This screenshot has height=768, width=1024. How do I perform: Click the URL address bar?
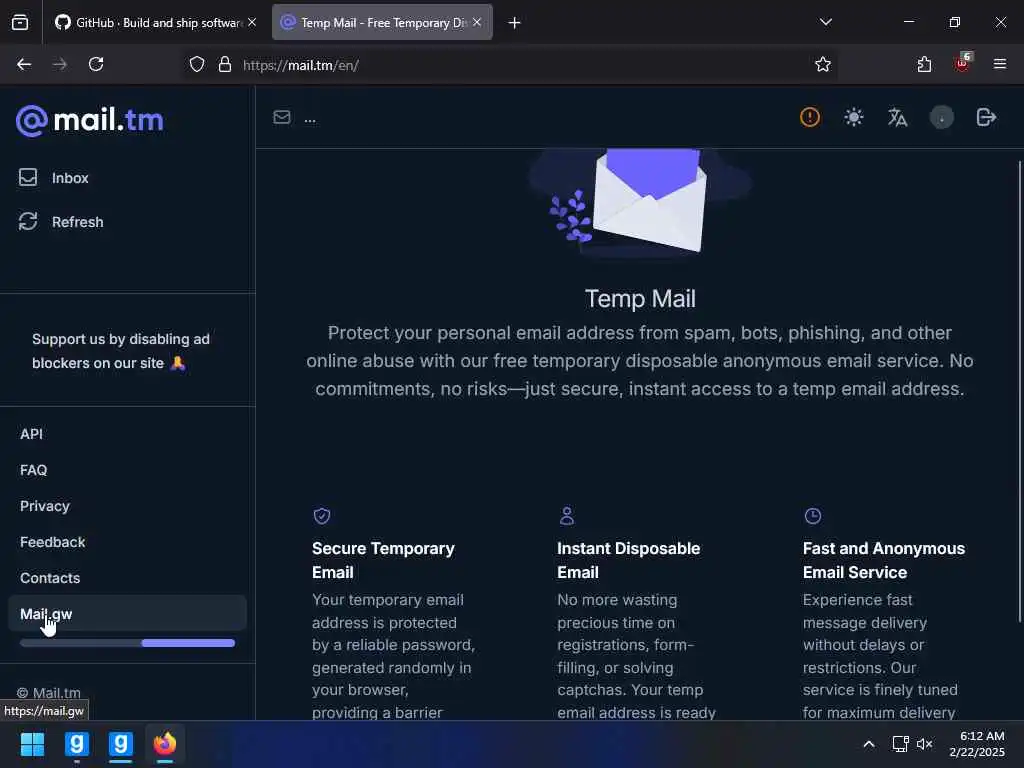[x=509, y=65]
